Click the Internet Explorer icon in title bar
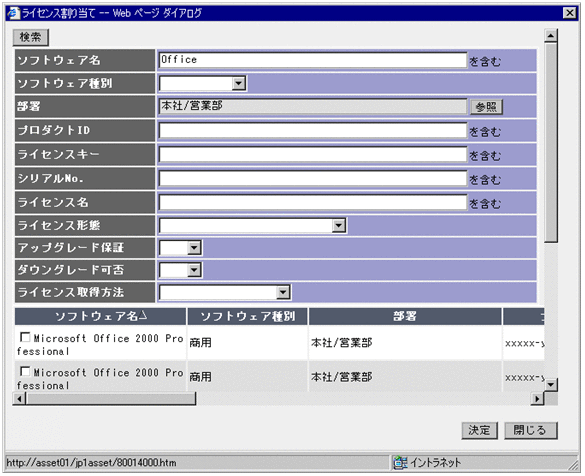The width and height of the screenshot is (585, 476). 13,13
